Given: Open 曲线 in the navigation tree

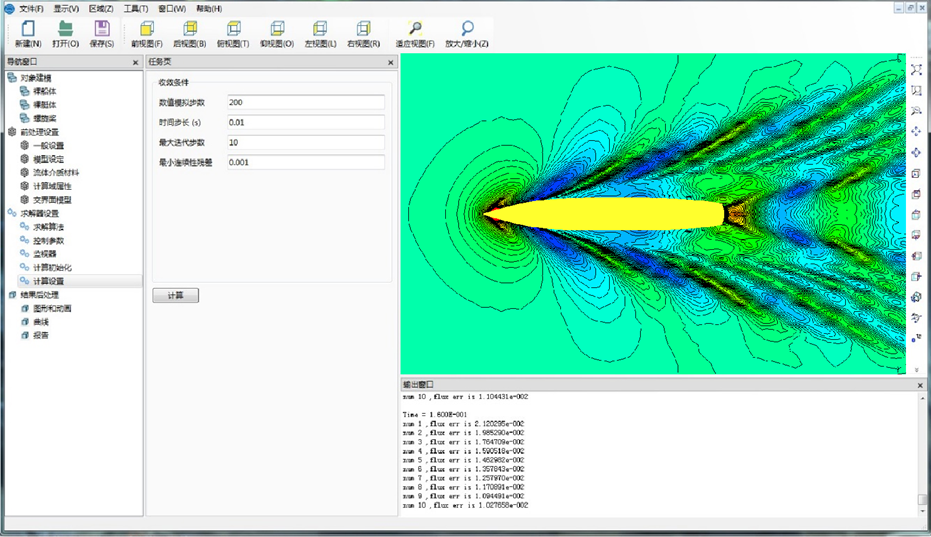Looking at the screenshot, I should 41,322.
